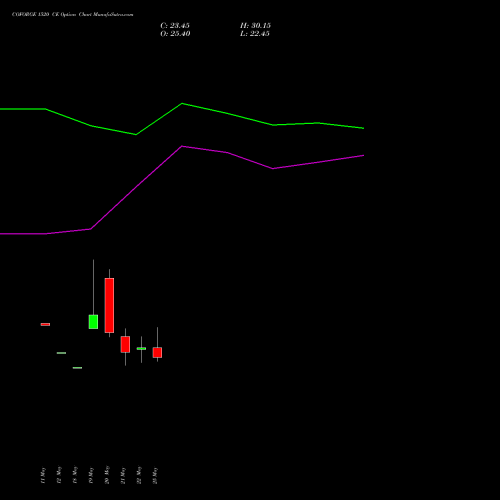Click the 12 May date label

(59, 475)
